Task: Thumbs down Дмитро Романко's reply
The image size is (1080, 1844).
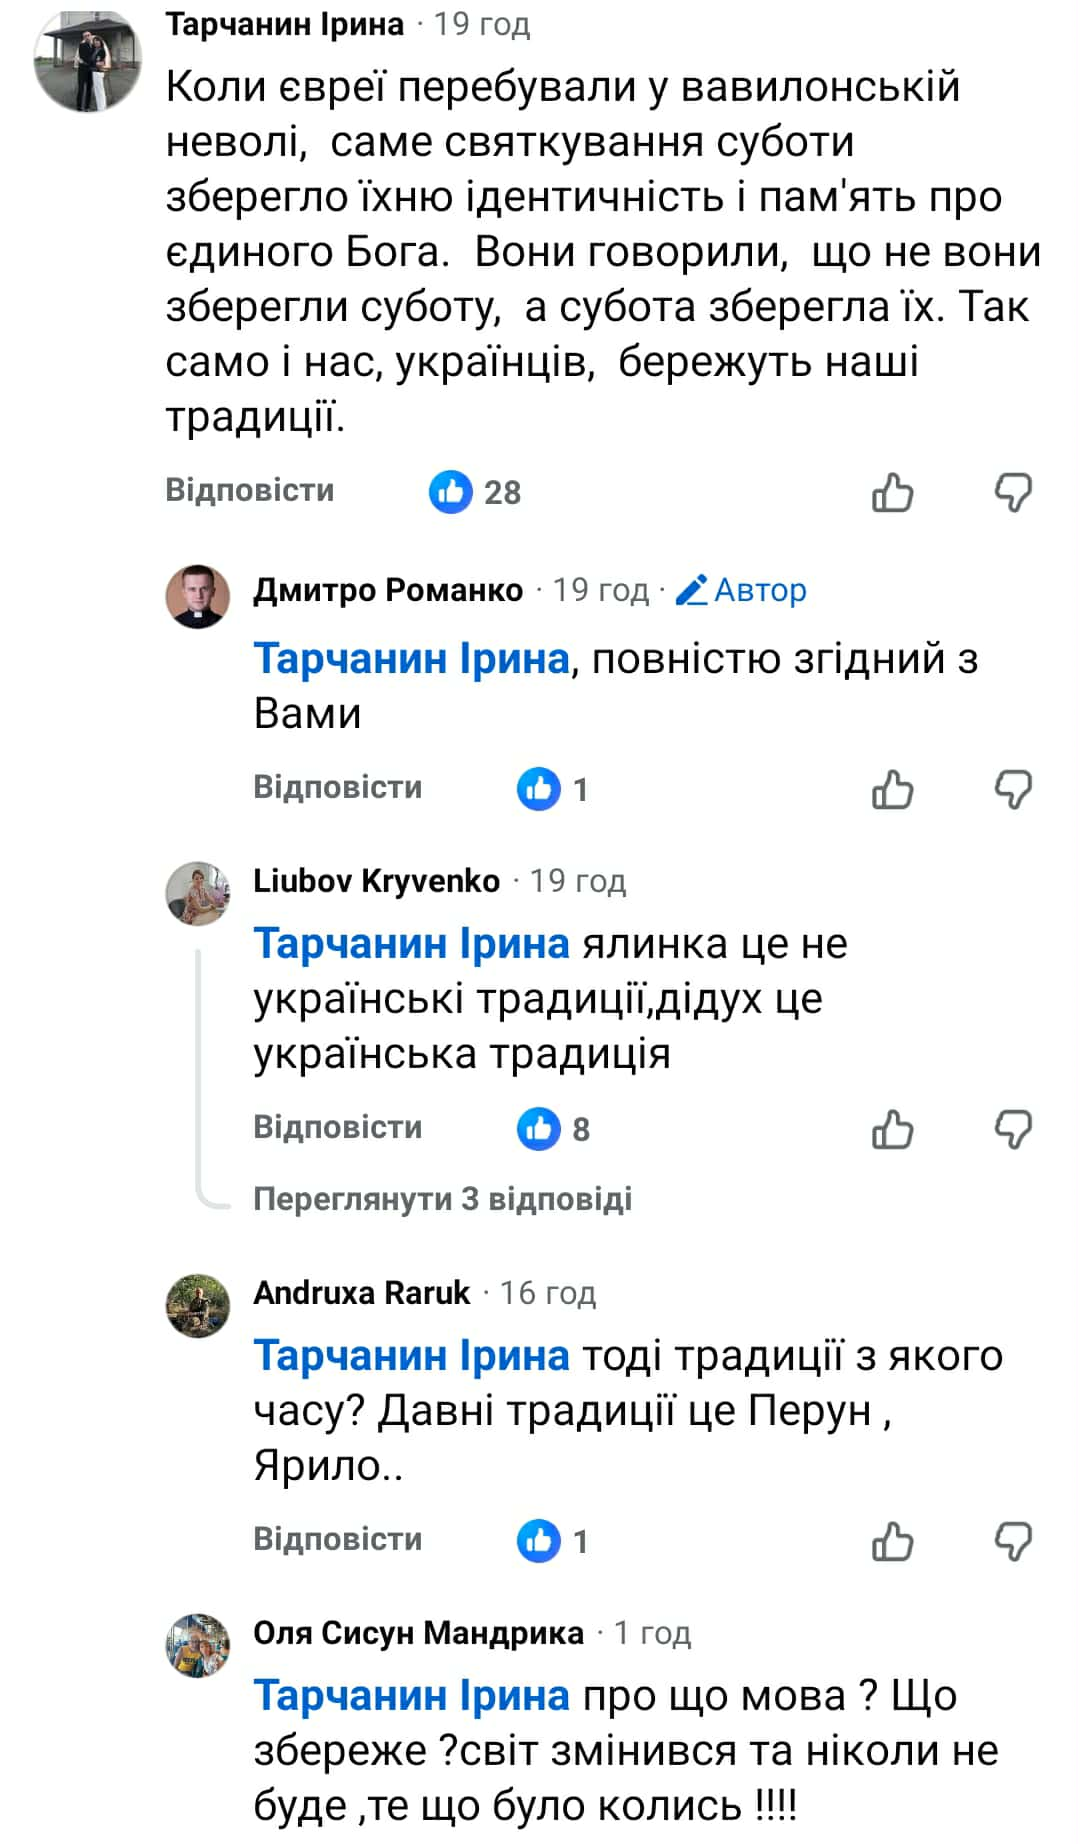Action: pyautogui.click(x=1013, y=789)
